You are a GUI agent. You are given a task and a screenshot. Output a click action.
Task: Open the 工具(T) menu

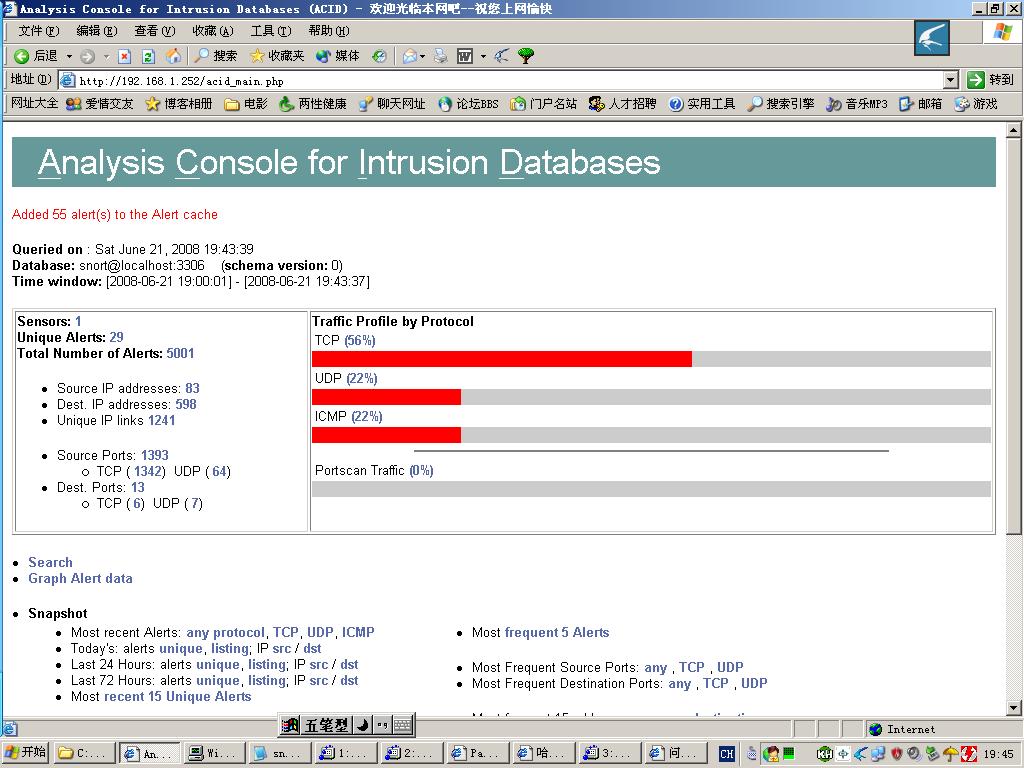coord(271,31)
